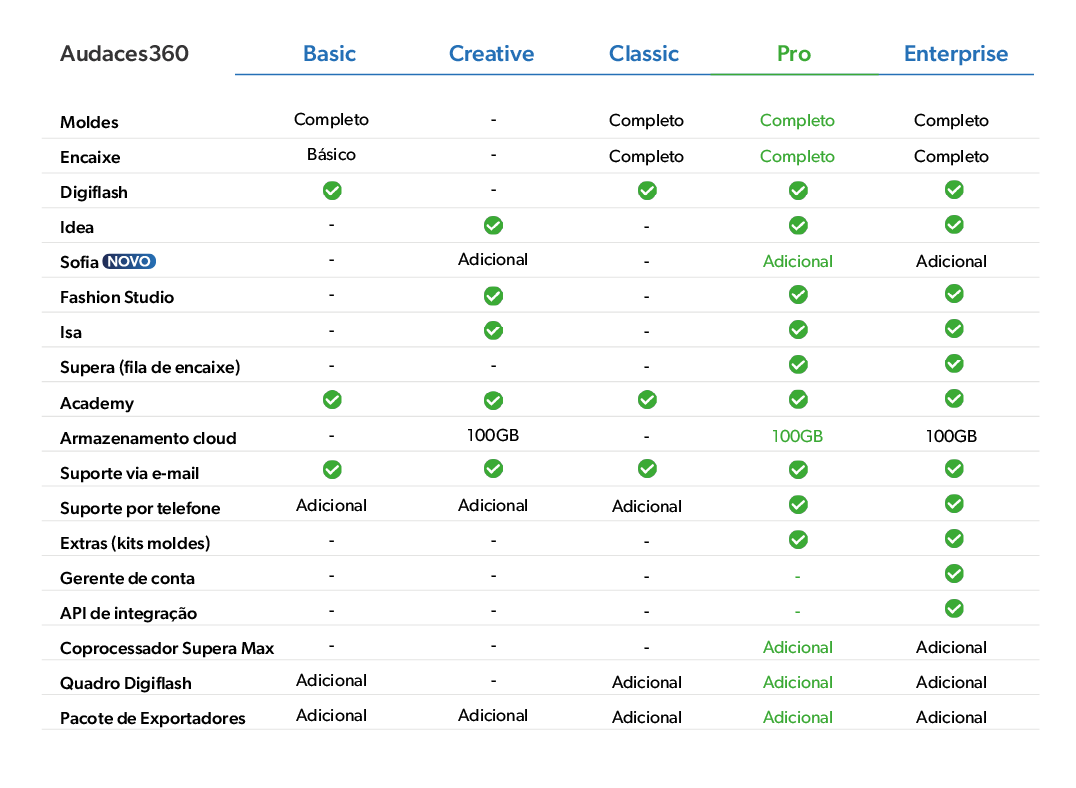
Task: Open the Classic plan header
Action: [x=644, y=54]
